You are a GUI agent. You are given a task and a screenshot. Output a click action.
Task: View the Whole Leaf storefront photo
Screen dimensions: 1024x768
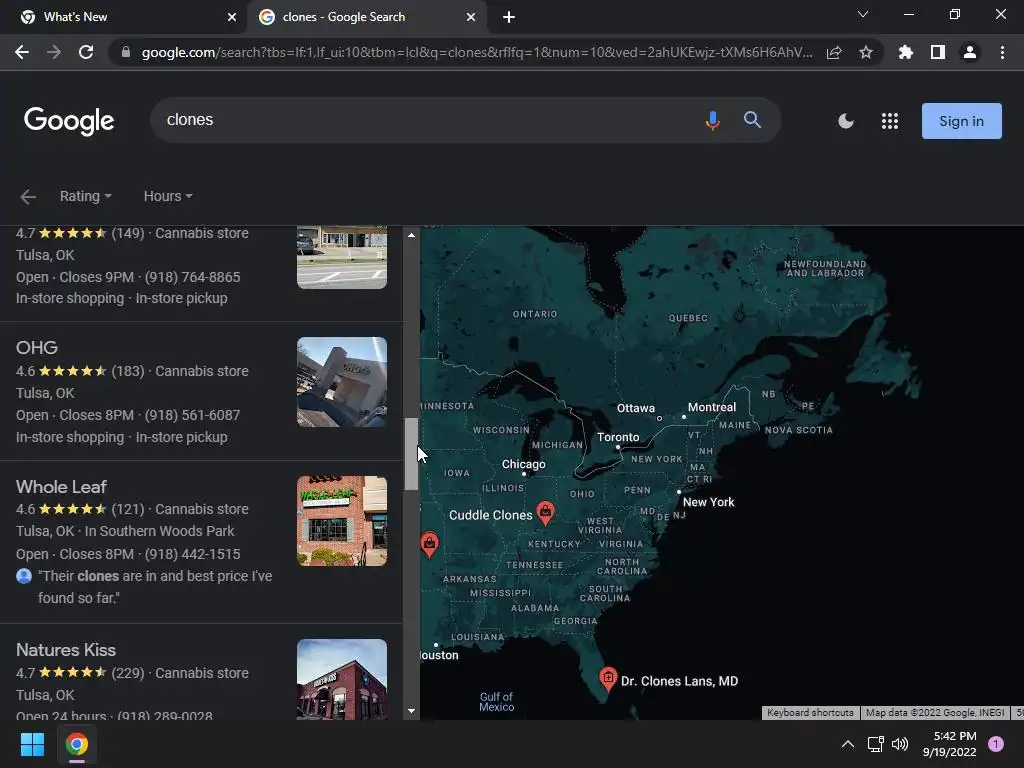tap(342, 521)
